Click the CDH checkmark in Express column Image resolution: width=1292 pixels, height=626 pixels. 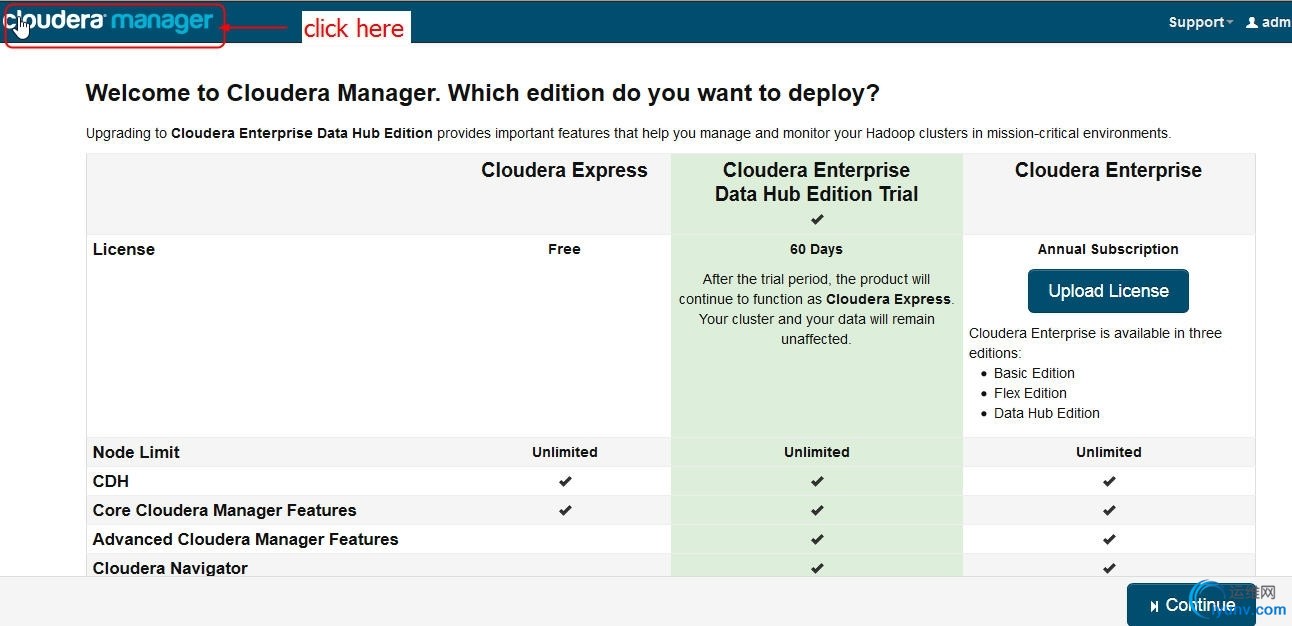565,481
